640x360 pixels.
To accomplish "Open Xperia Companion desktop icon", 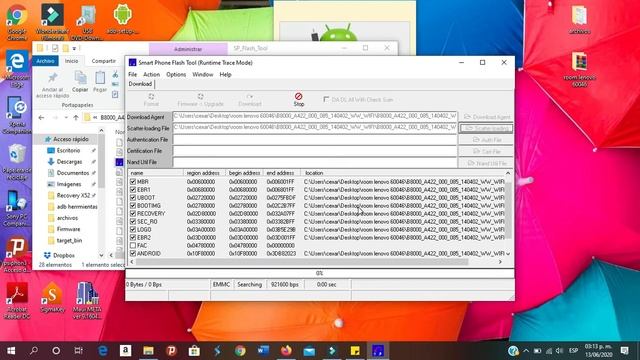I will pyautogui.click(x=17, y=115).
